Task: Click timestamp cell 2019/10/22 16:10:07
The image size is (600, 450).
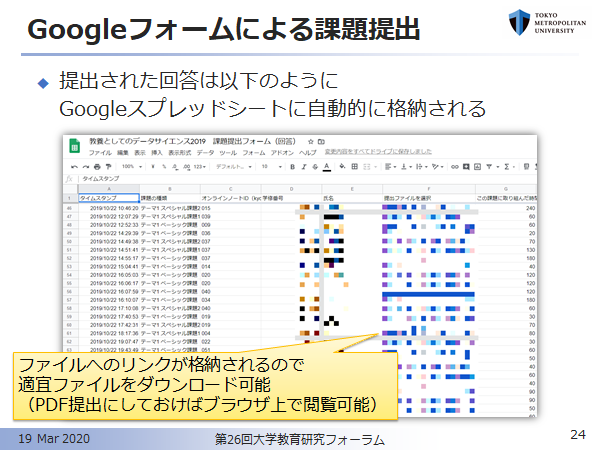Action: (109, 300)
